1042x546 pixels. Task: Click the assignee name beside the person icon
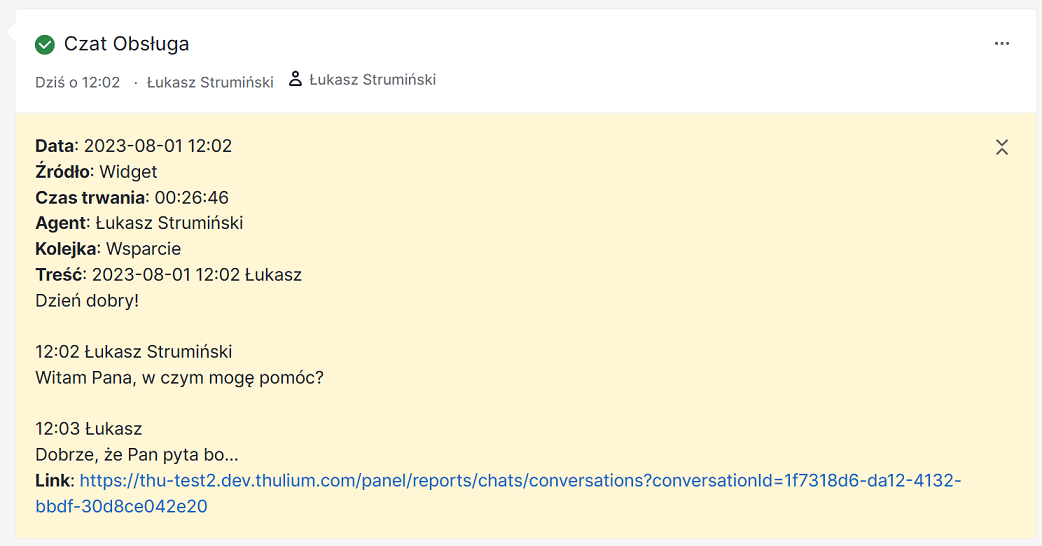[373, 80]
